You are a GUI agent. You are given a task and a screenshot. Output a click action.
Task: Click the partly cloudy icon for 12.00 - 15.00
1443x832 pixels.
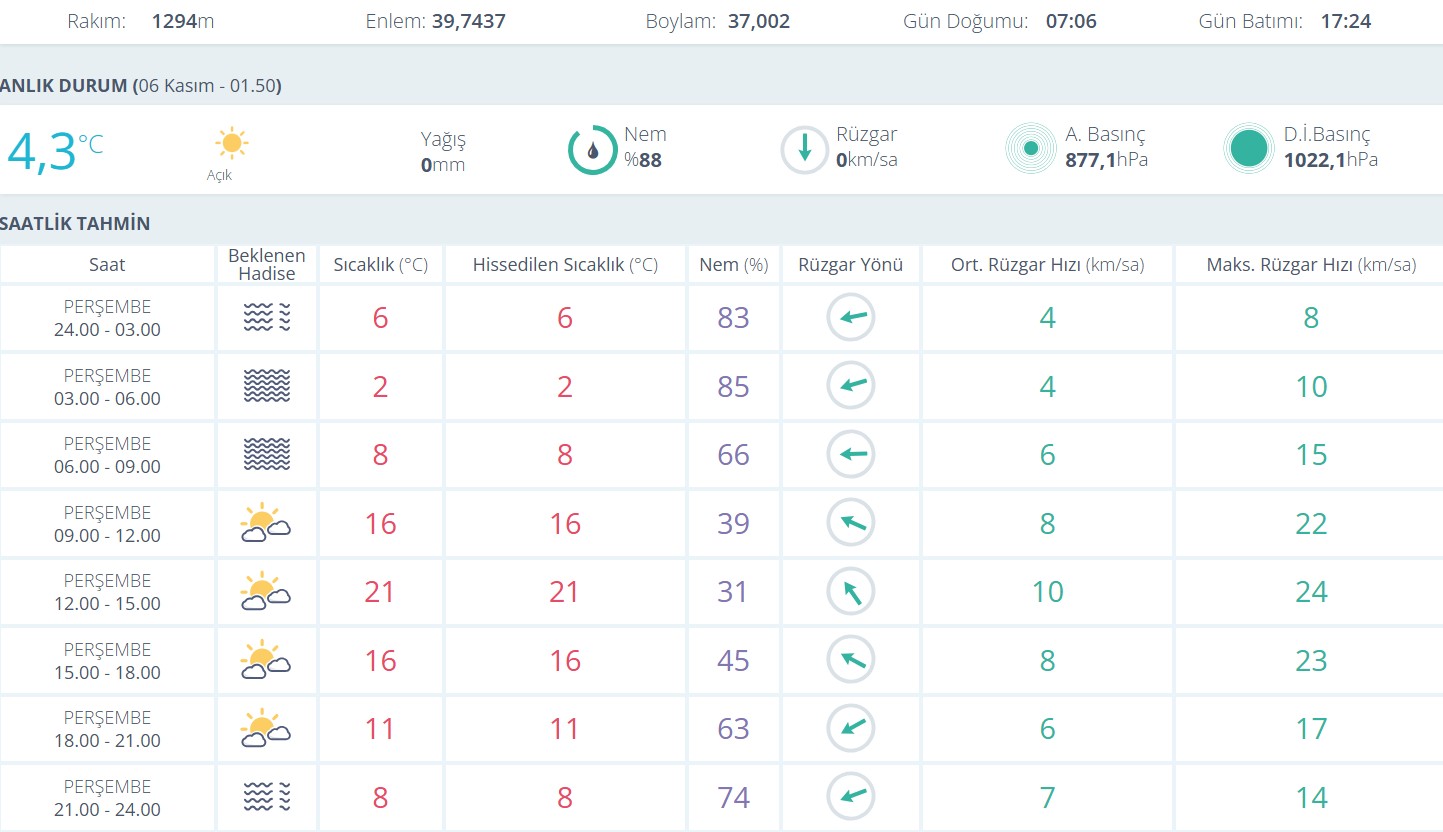pos(265,592)
